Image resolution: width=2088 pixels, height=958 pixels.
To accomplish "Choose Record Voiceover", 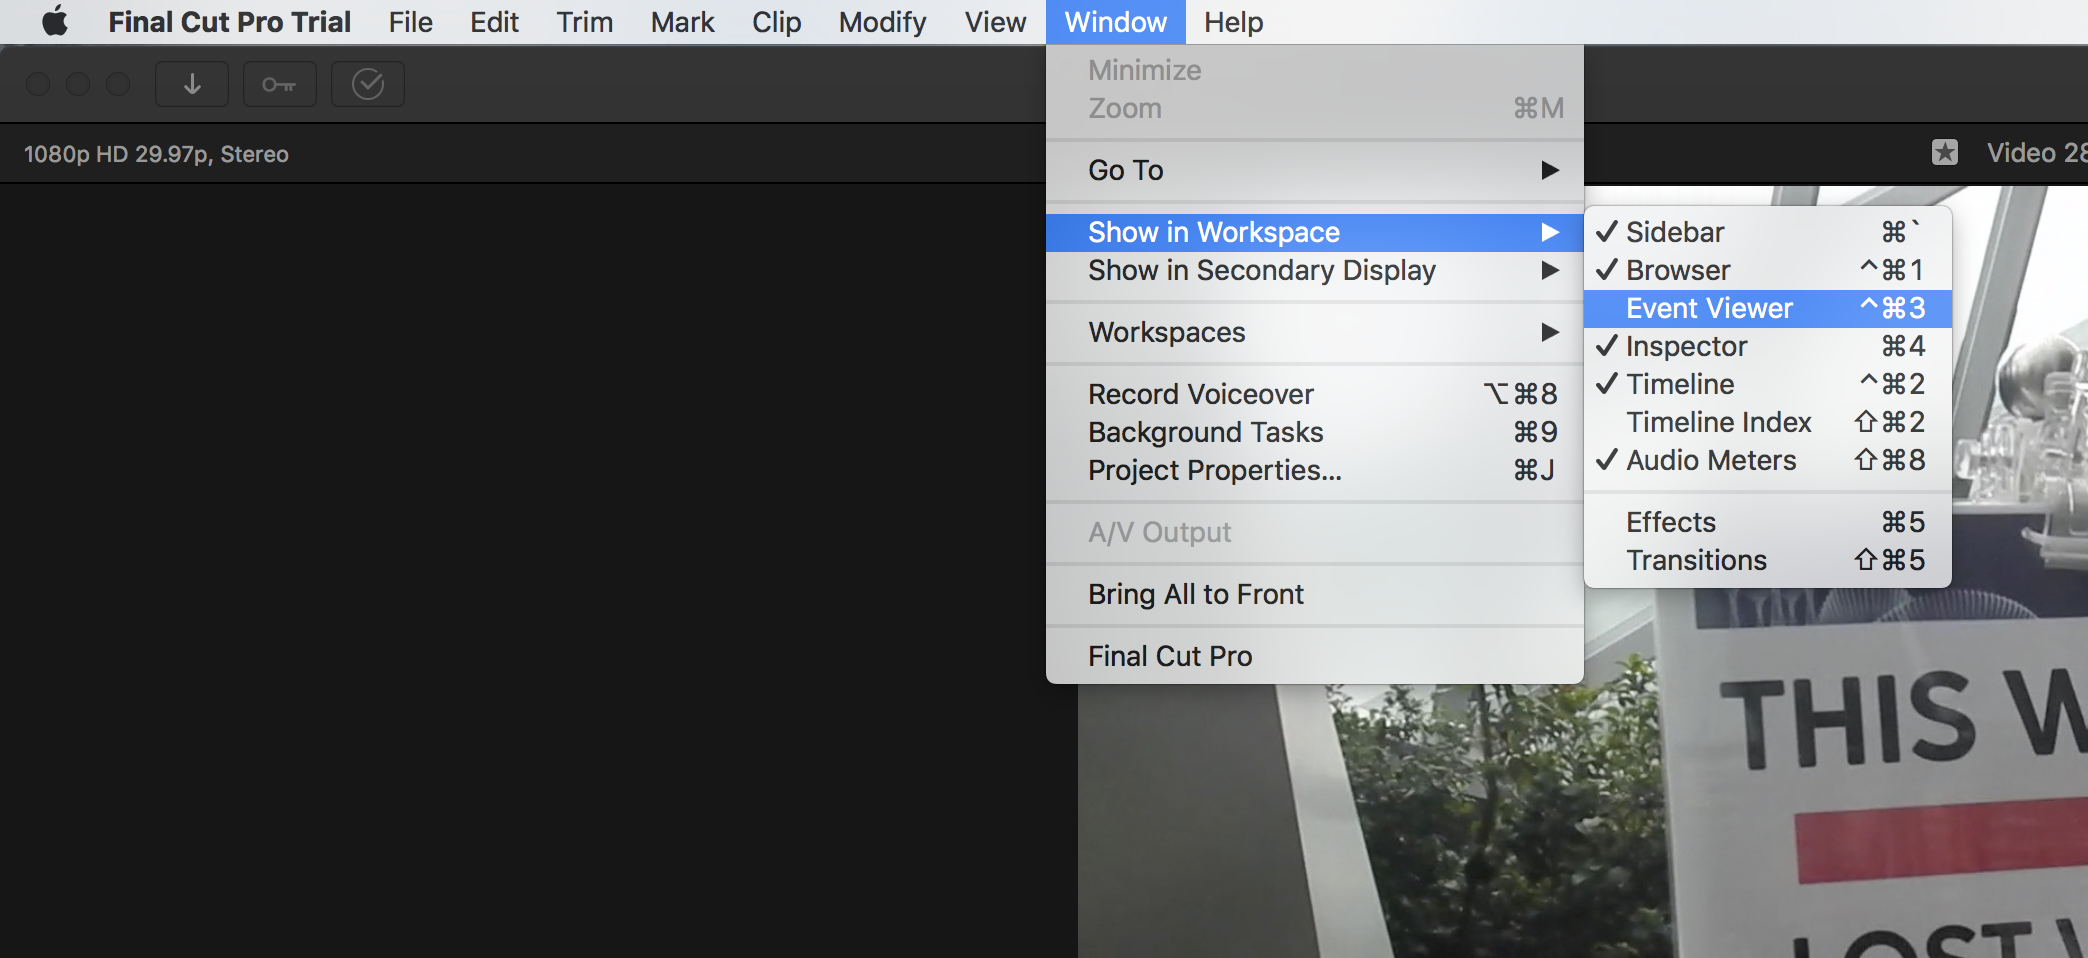I will (1314, 394).
